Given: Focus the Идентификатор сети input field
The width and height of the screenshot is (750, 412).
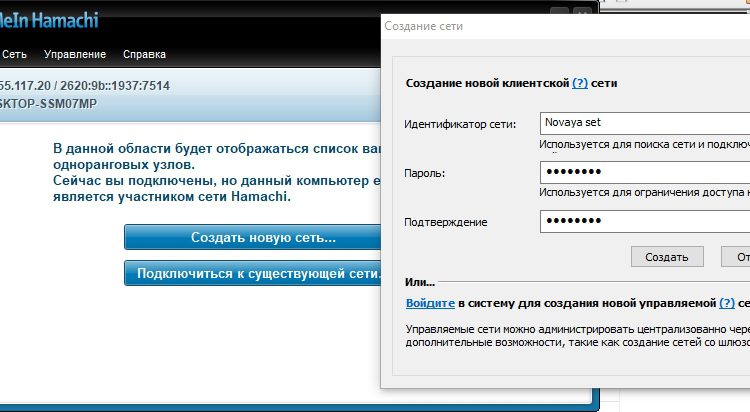Looking at the screenshot, I should point(645,123).
